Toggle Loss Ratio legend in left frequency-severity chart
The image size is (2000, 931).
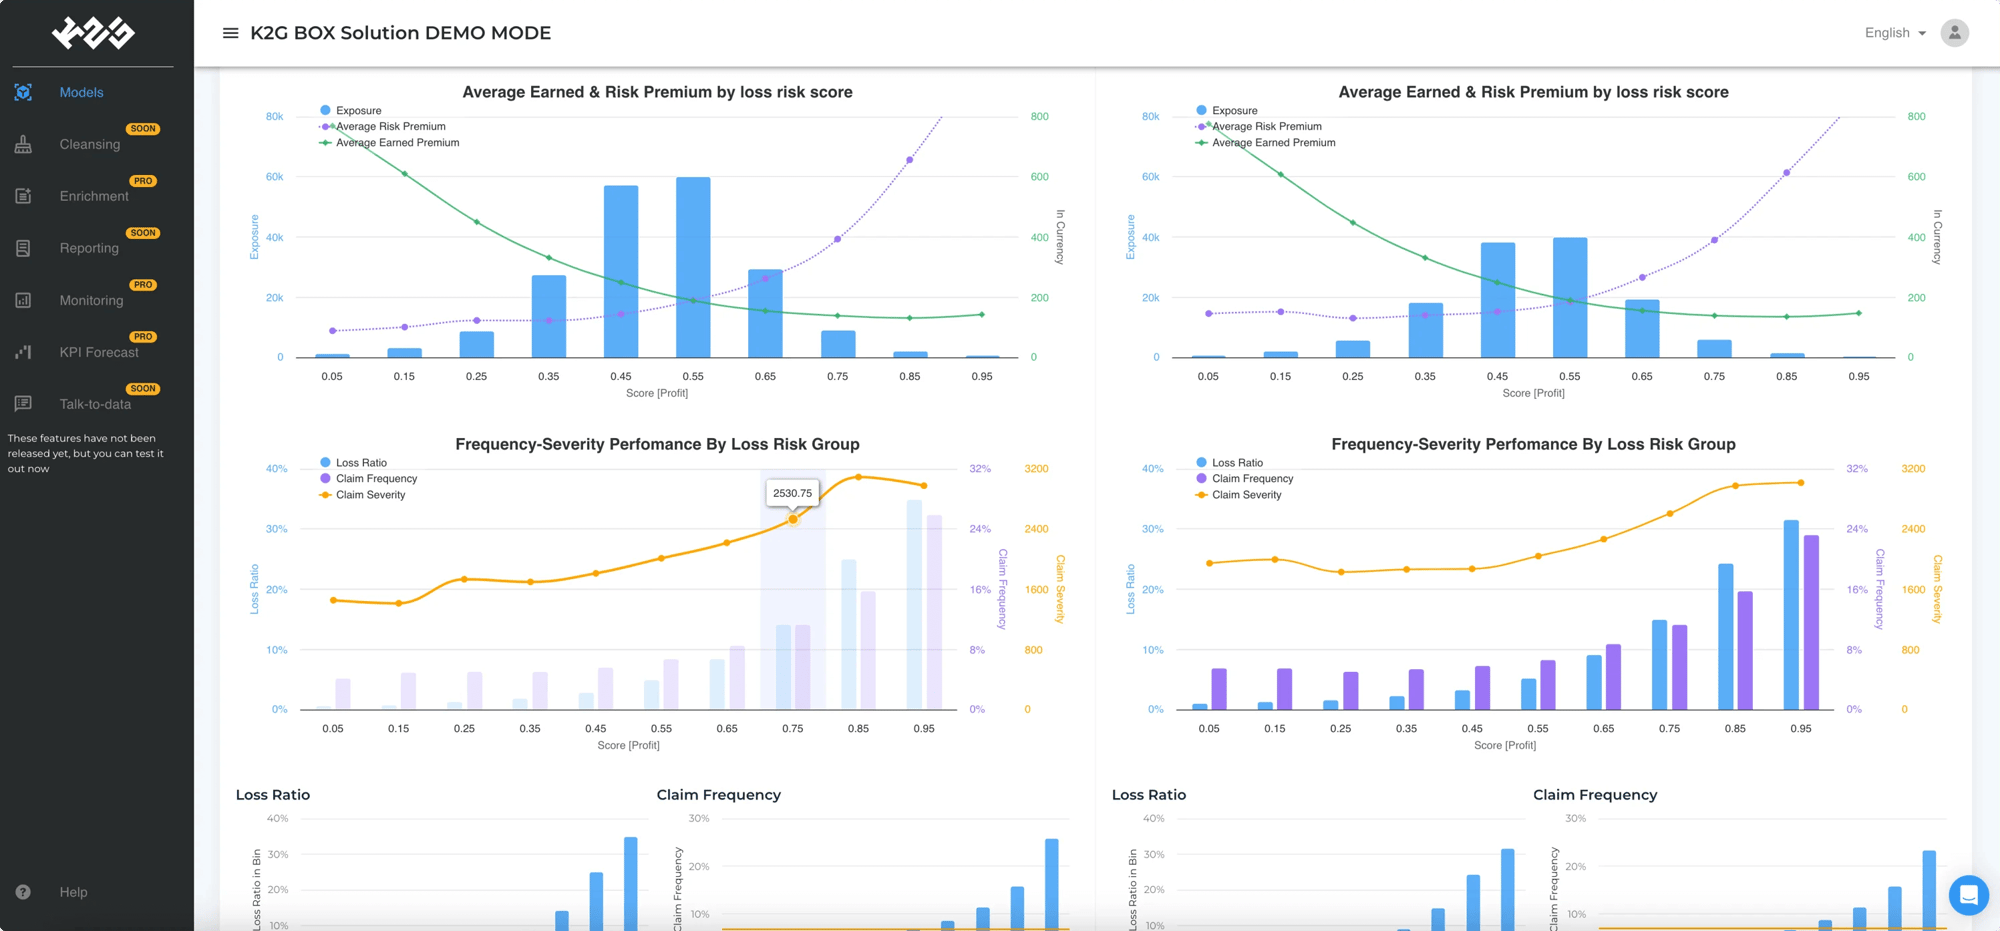(x=353, y=462)
